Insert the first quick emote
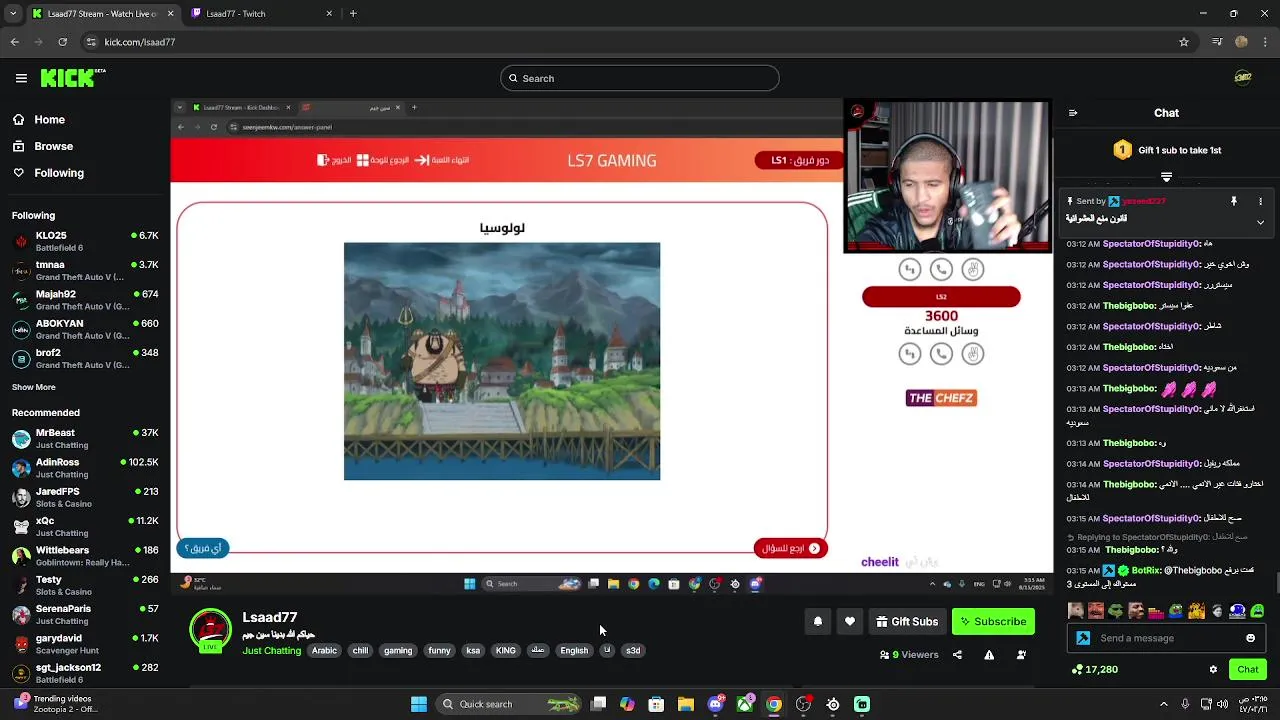The height and width of the screenshot is (720, 1280). [x=1075, y=610]
